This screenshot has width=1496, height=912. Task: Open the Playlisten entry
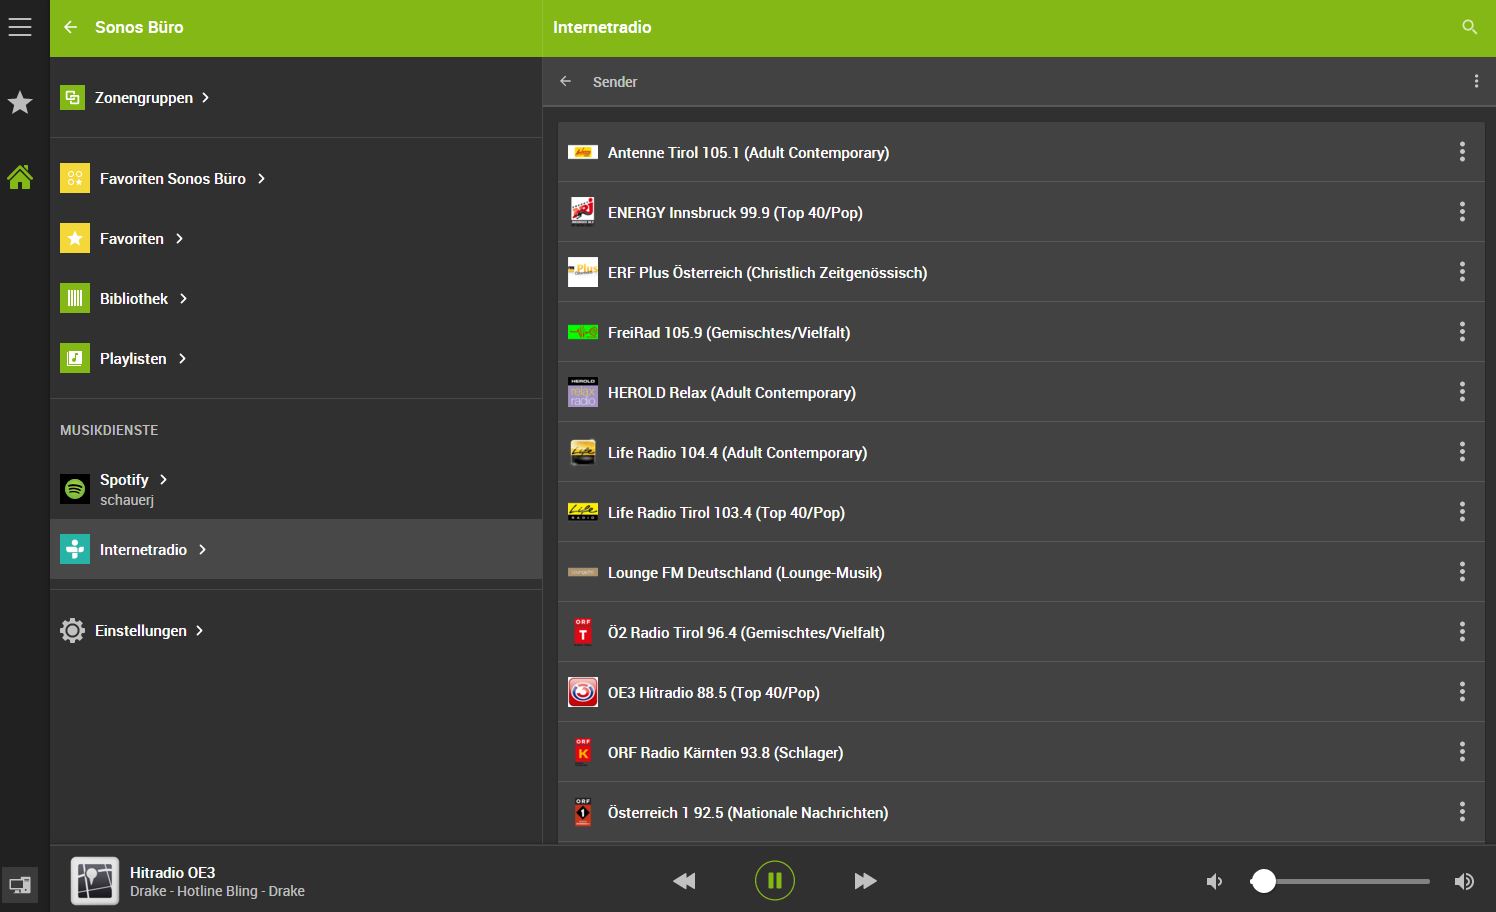tap(296, 358)
